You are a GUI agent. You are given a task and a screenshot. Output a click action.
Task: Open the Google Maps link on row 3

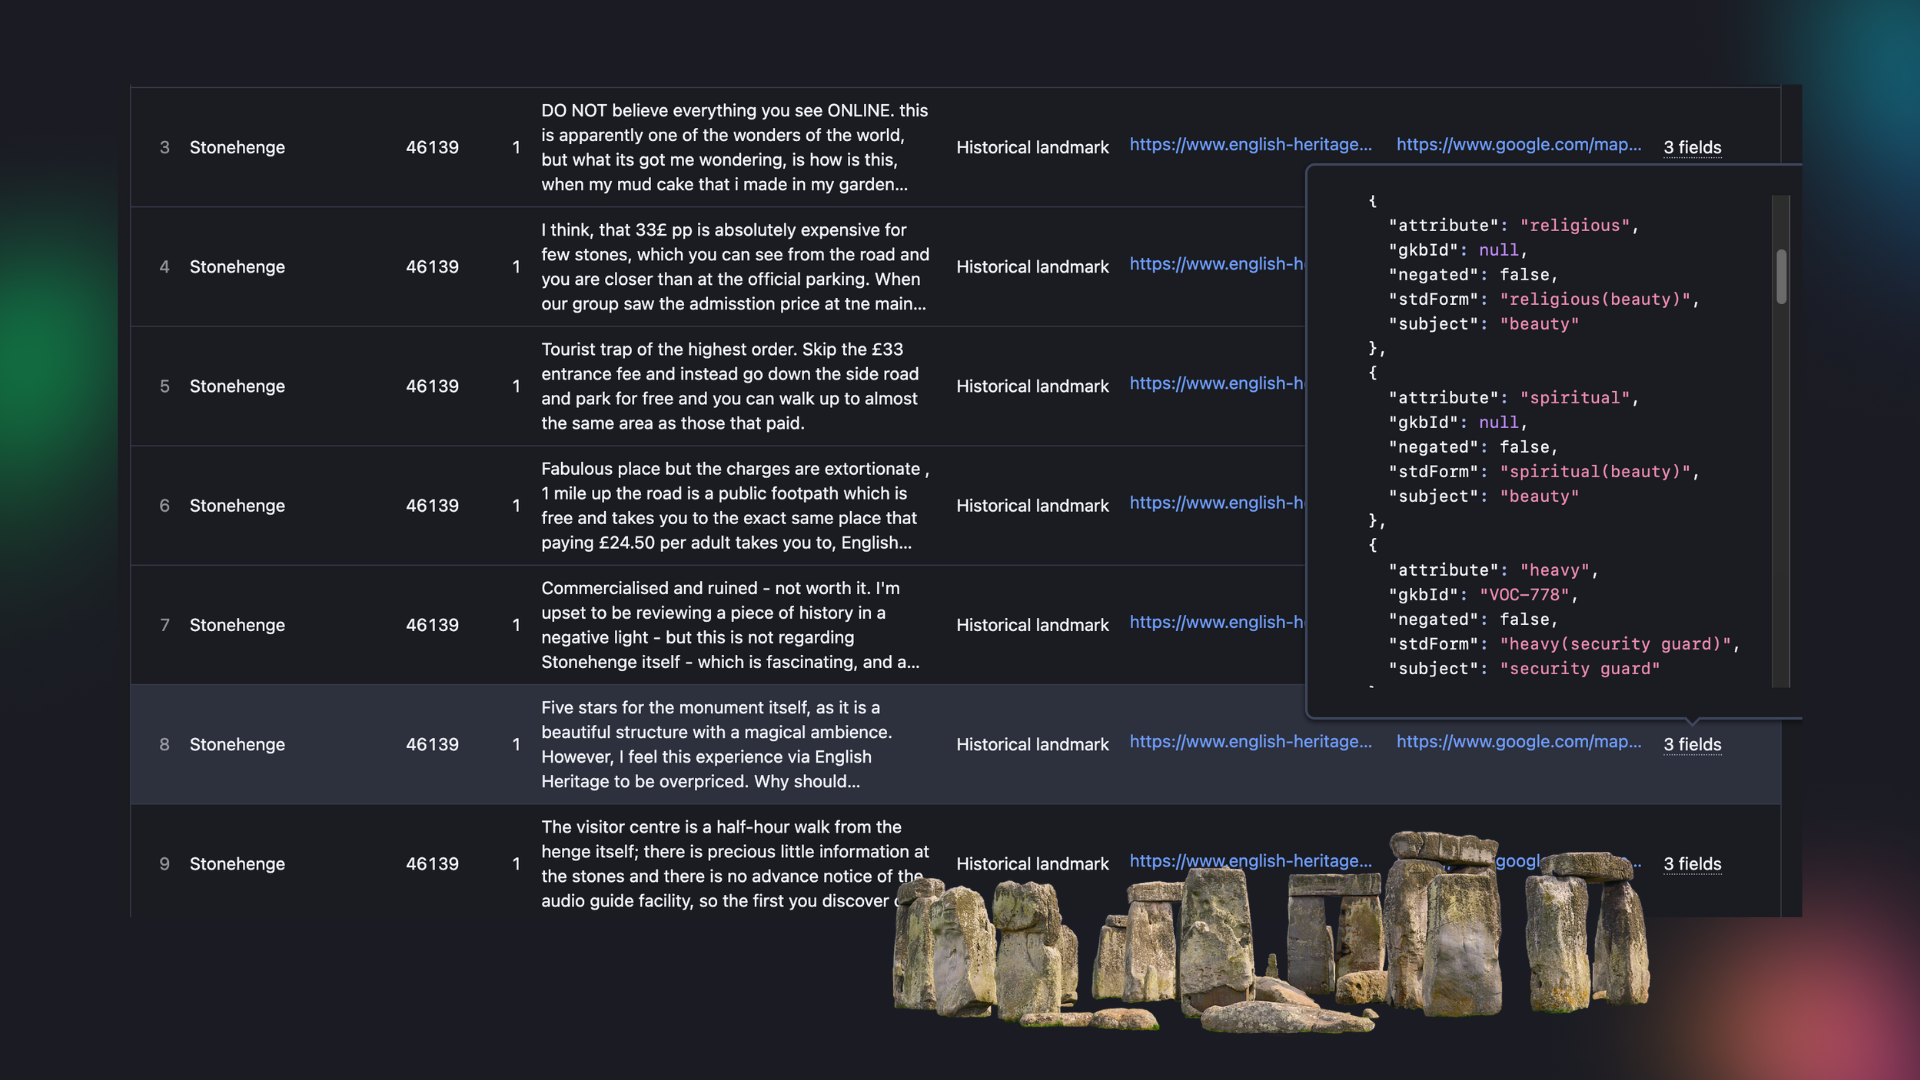click(1519, 145)
